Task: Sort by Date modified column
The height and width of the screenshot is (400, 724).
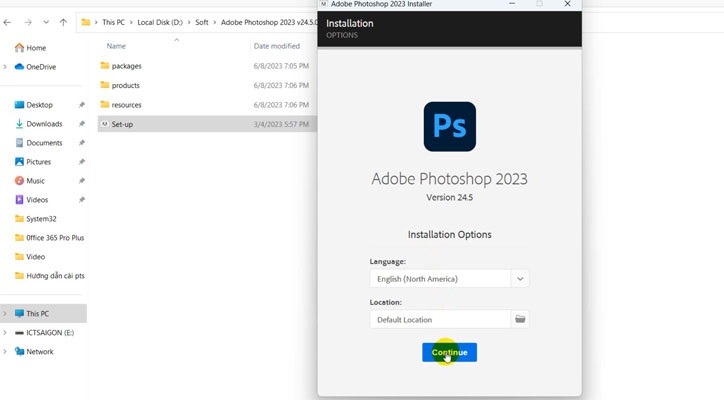Action: point(277,46)
